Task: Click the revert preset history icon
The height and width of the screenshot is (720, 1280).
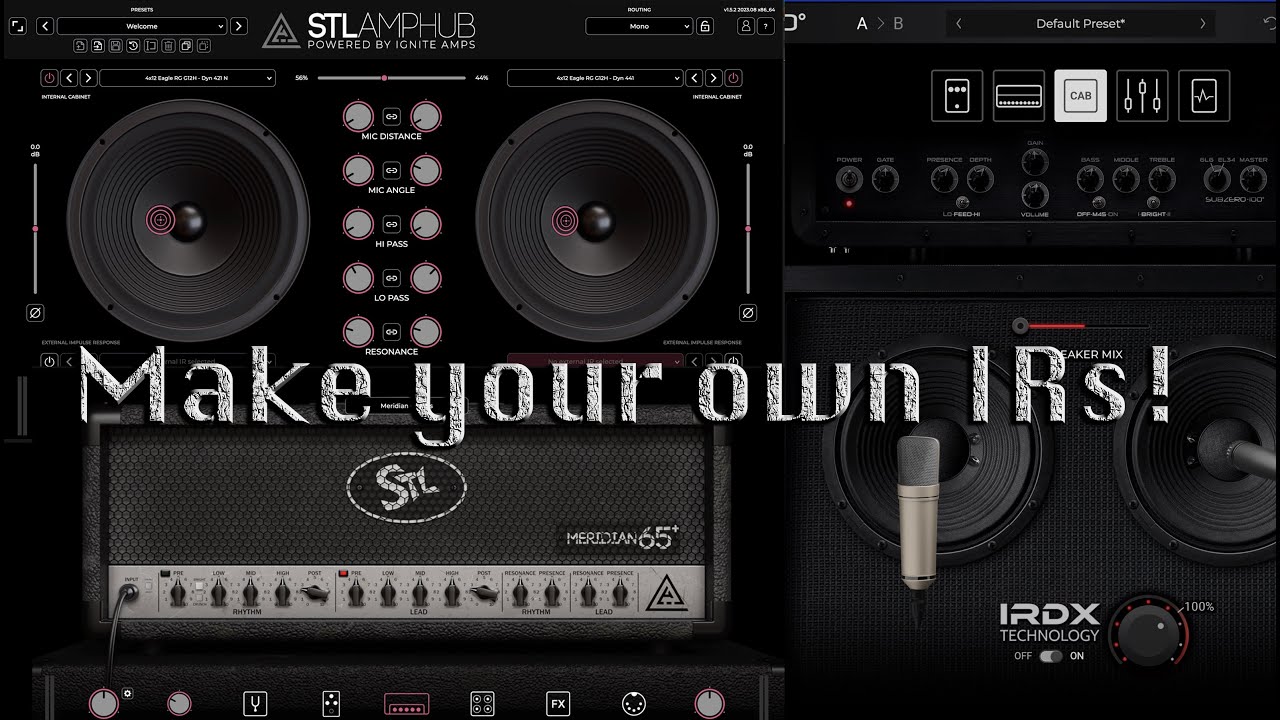Action: [133, 45]
